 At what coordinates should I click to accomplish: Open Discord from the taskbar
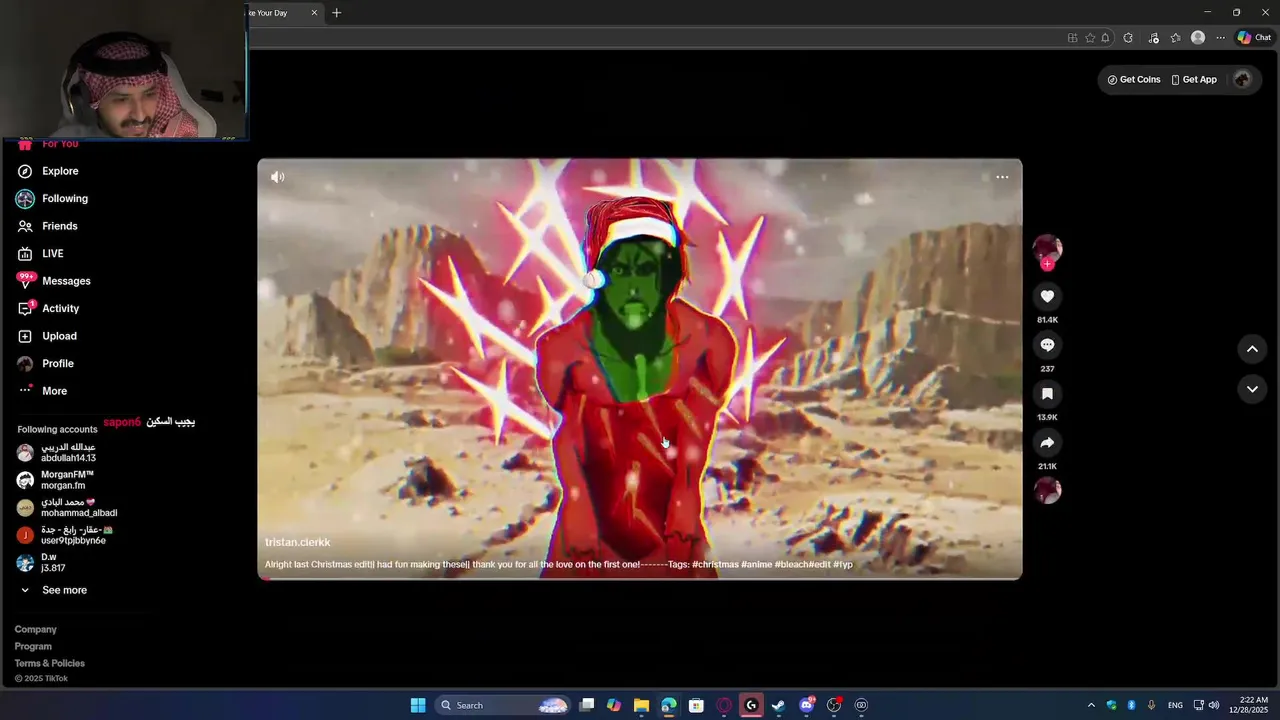pos(806,705)
